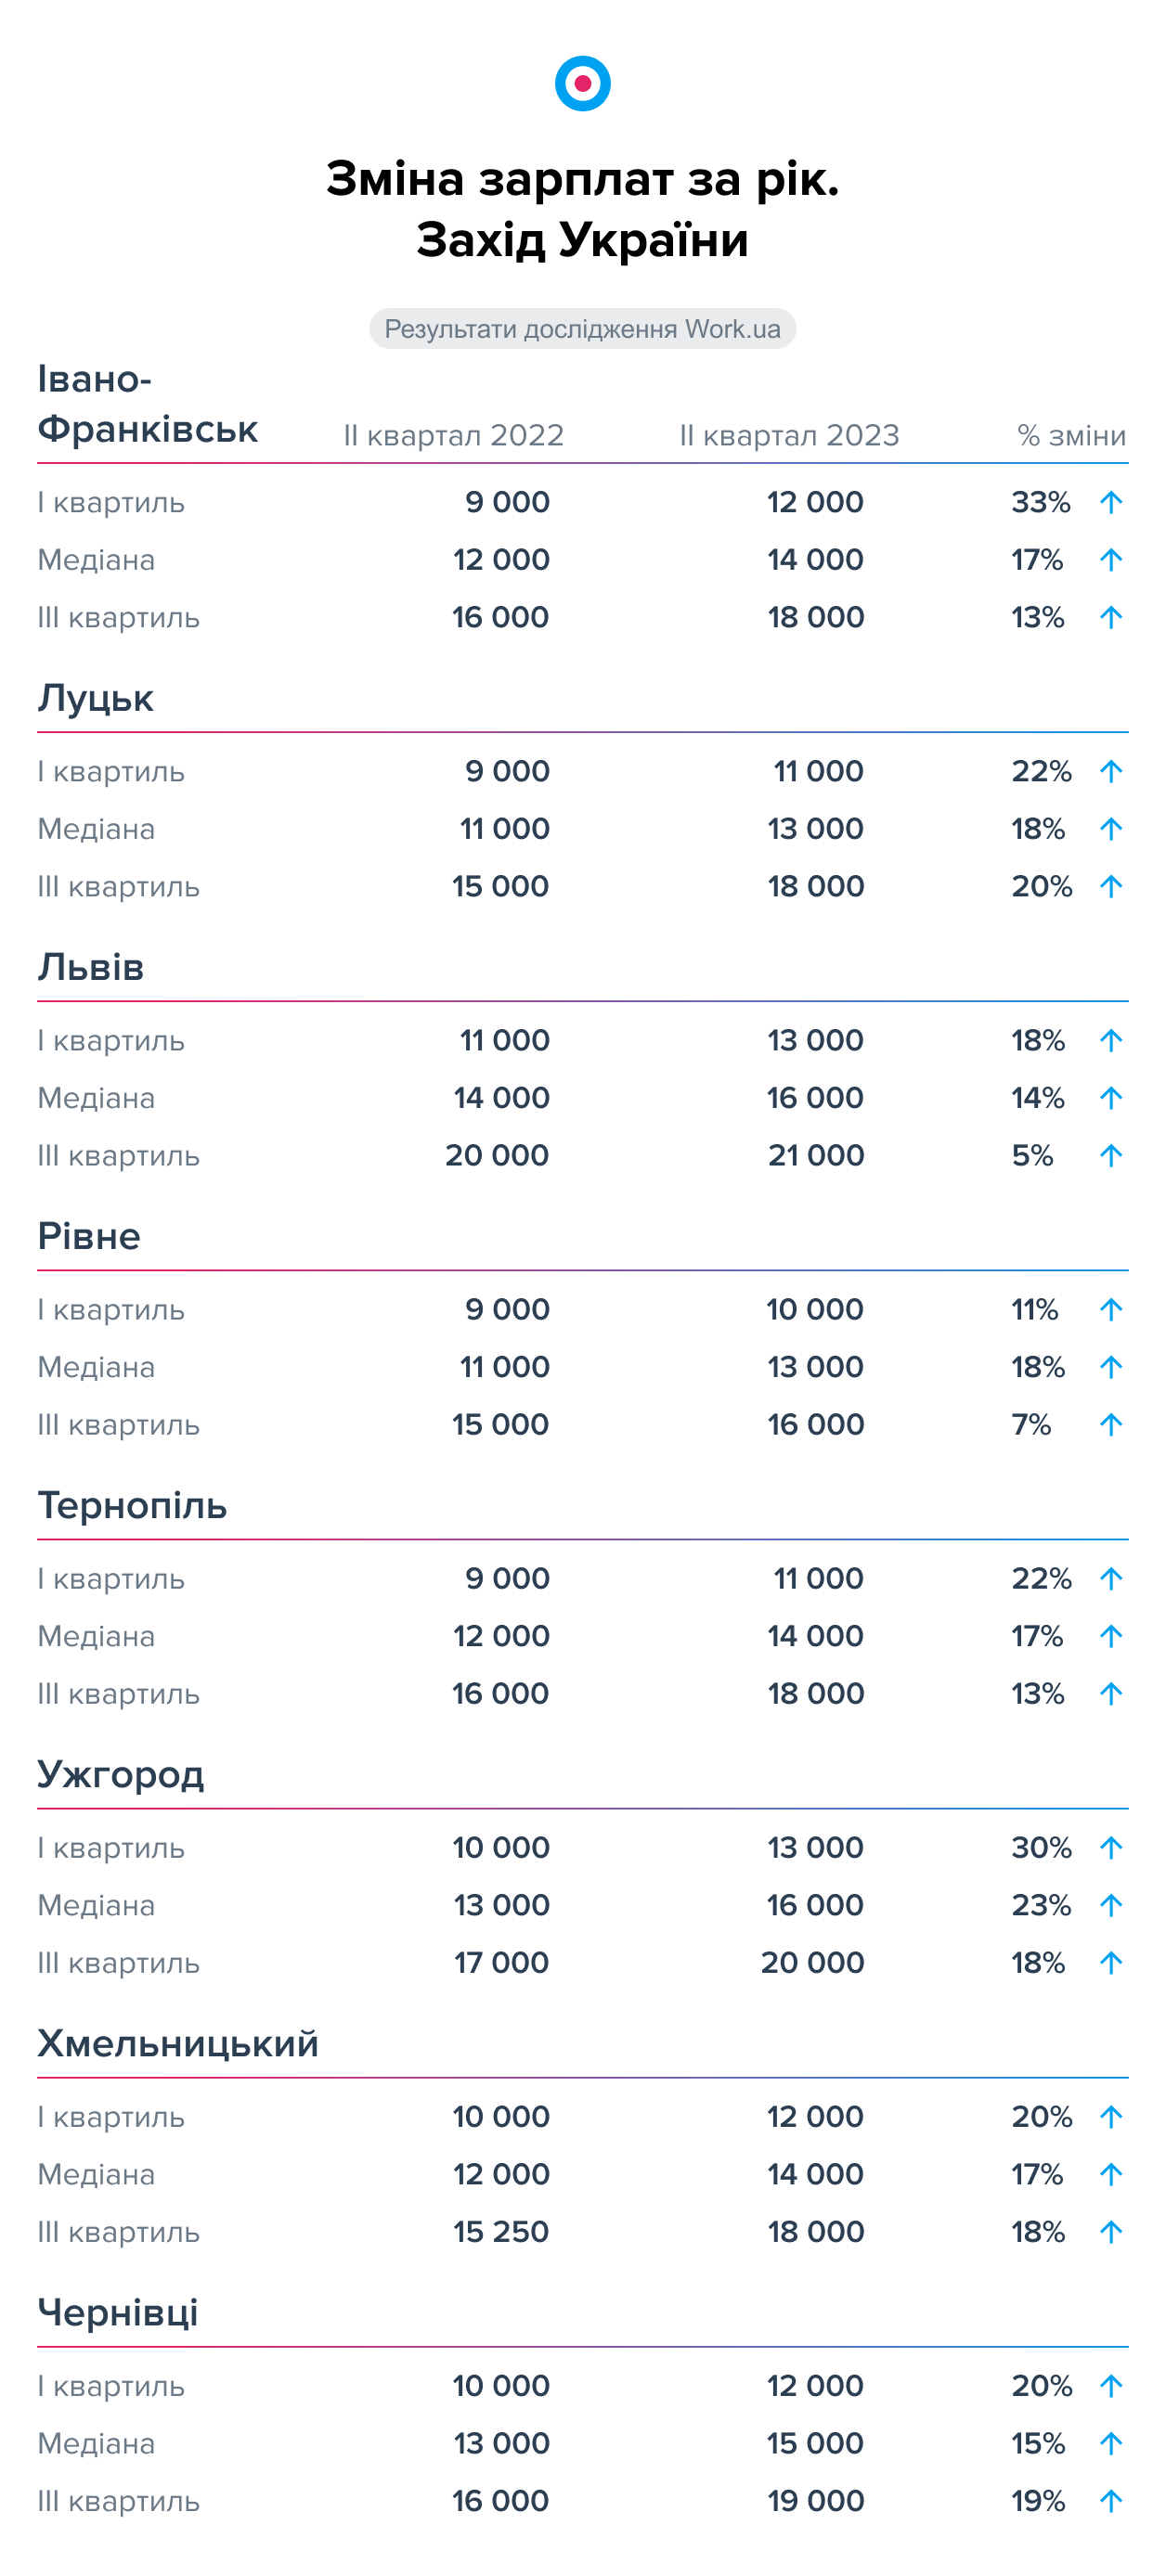Click the 'II квартал 2022' column header
This screenshot has height=2576, width=1166.
pos(453,436)
